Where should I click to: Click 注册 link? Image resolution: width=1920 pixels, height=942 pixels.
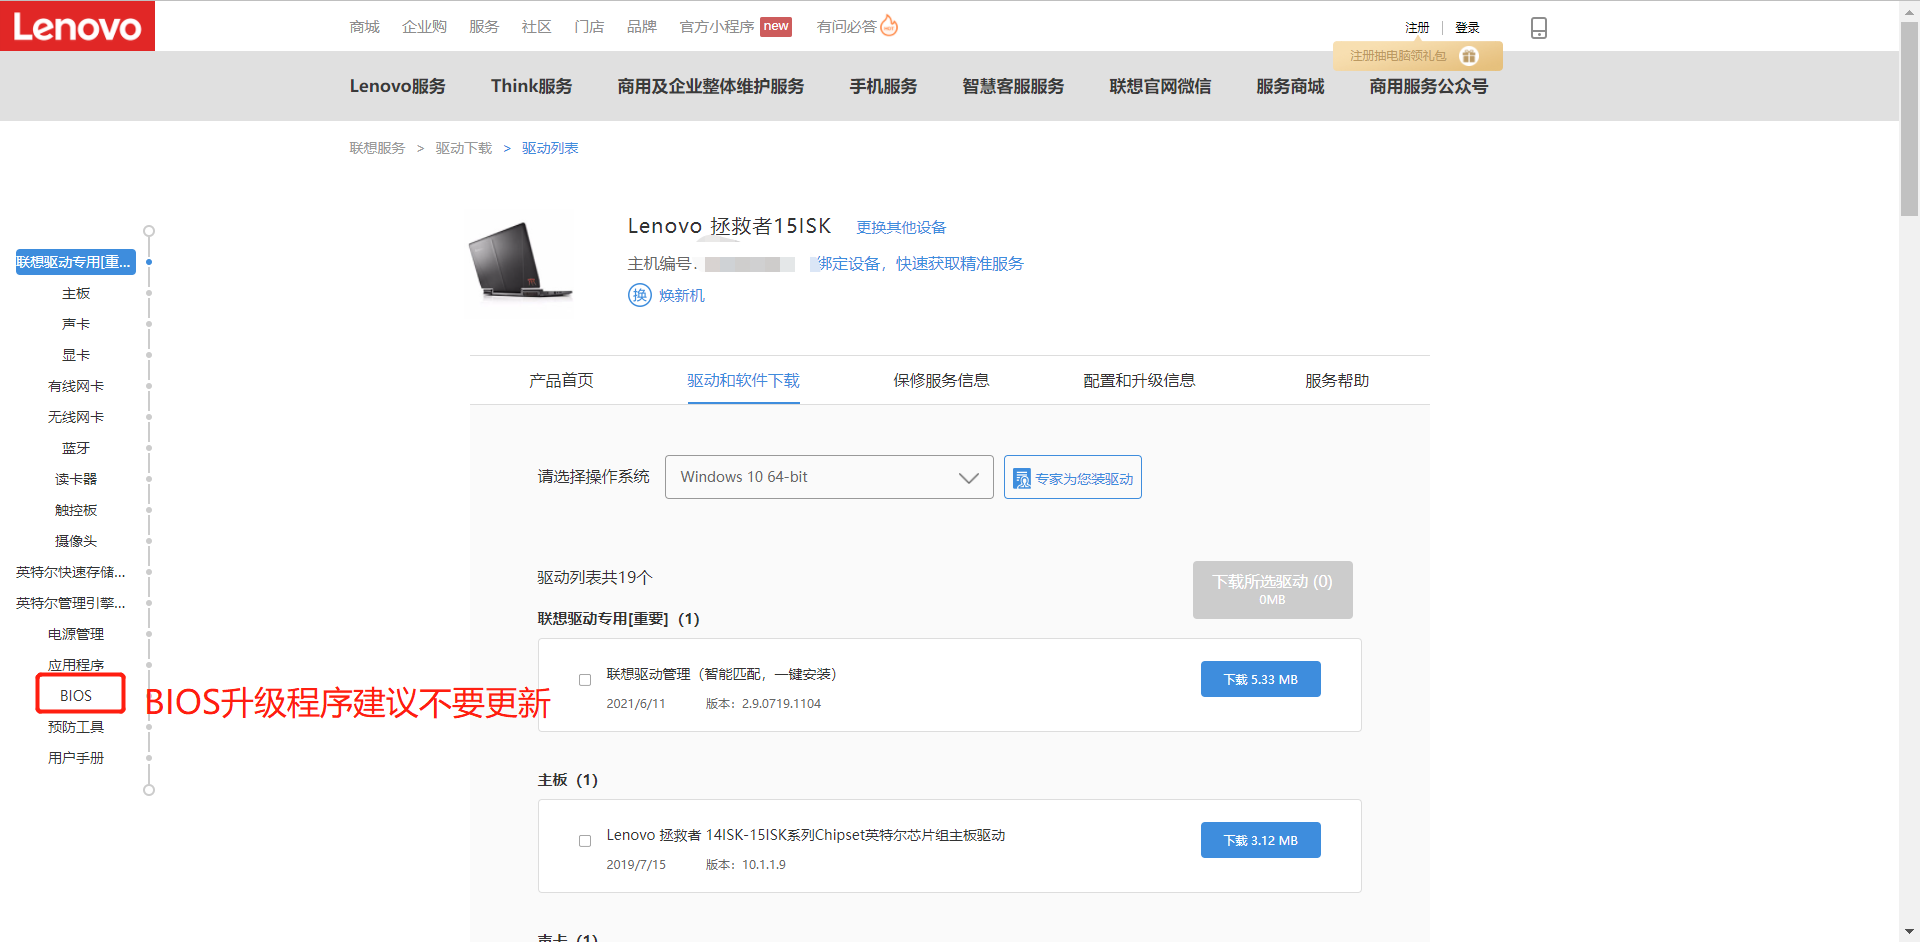point(1417,28)
